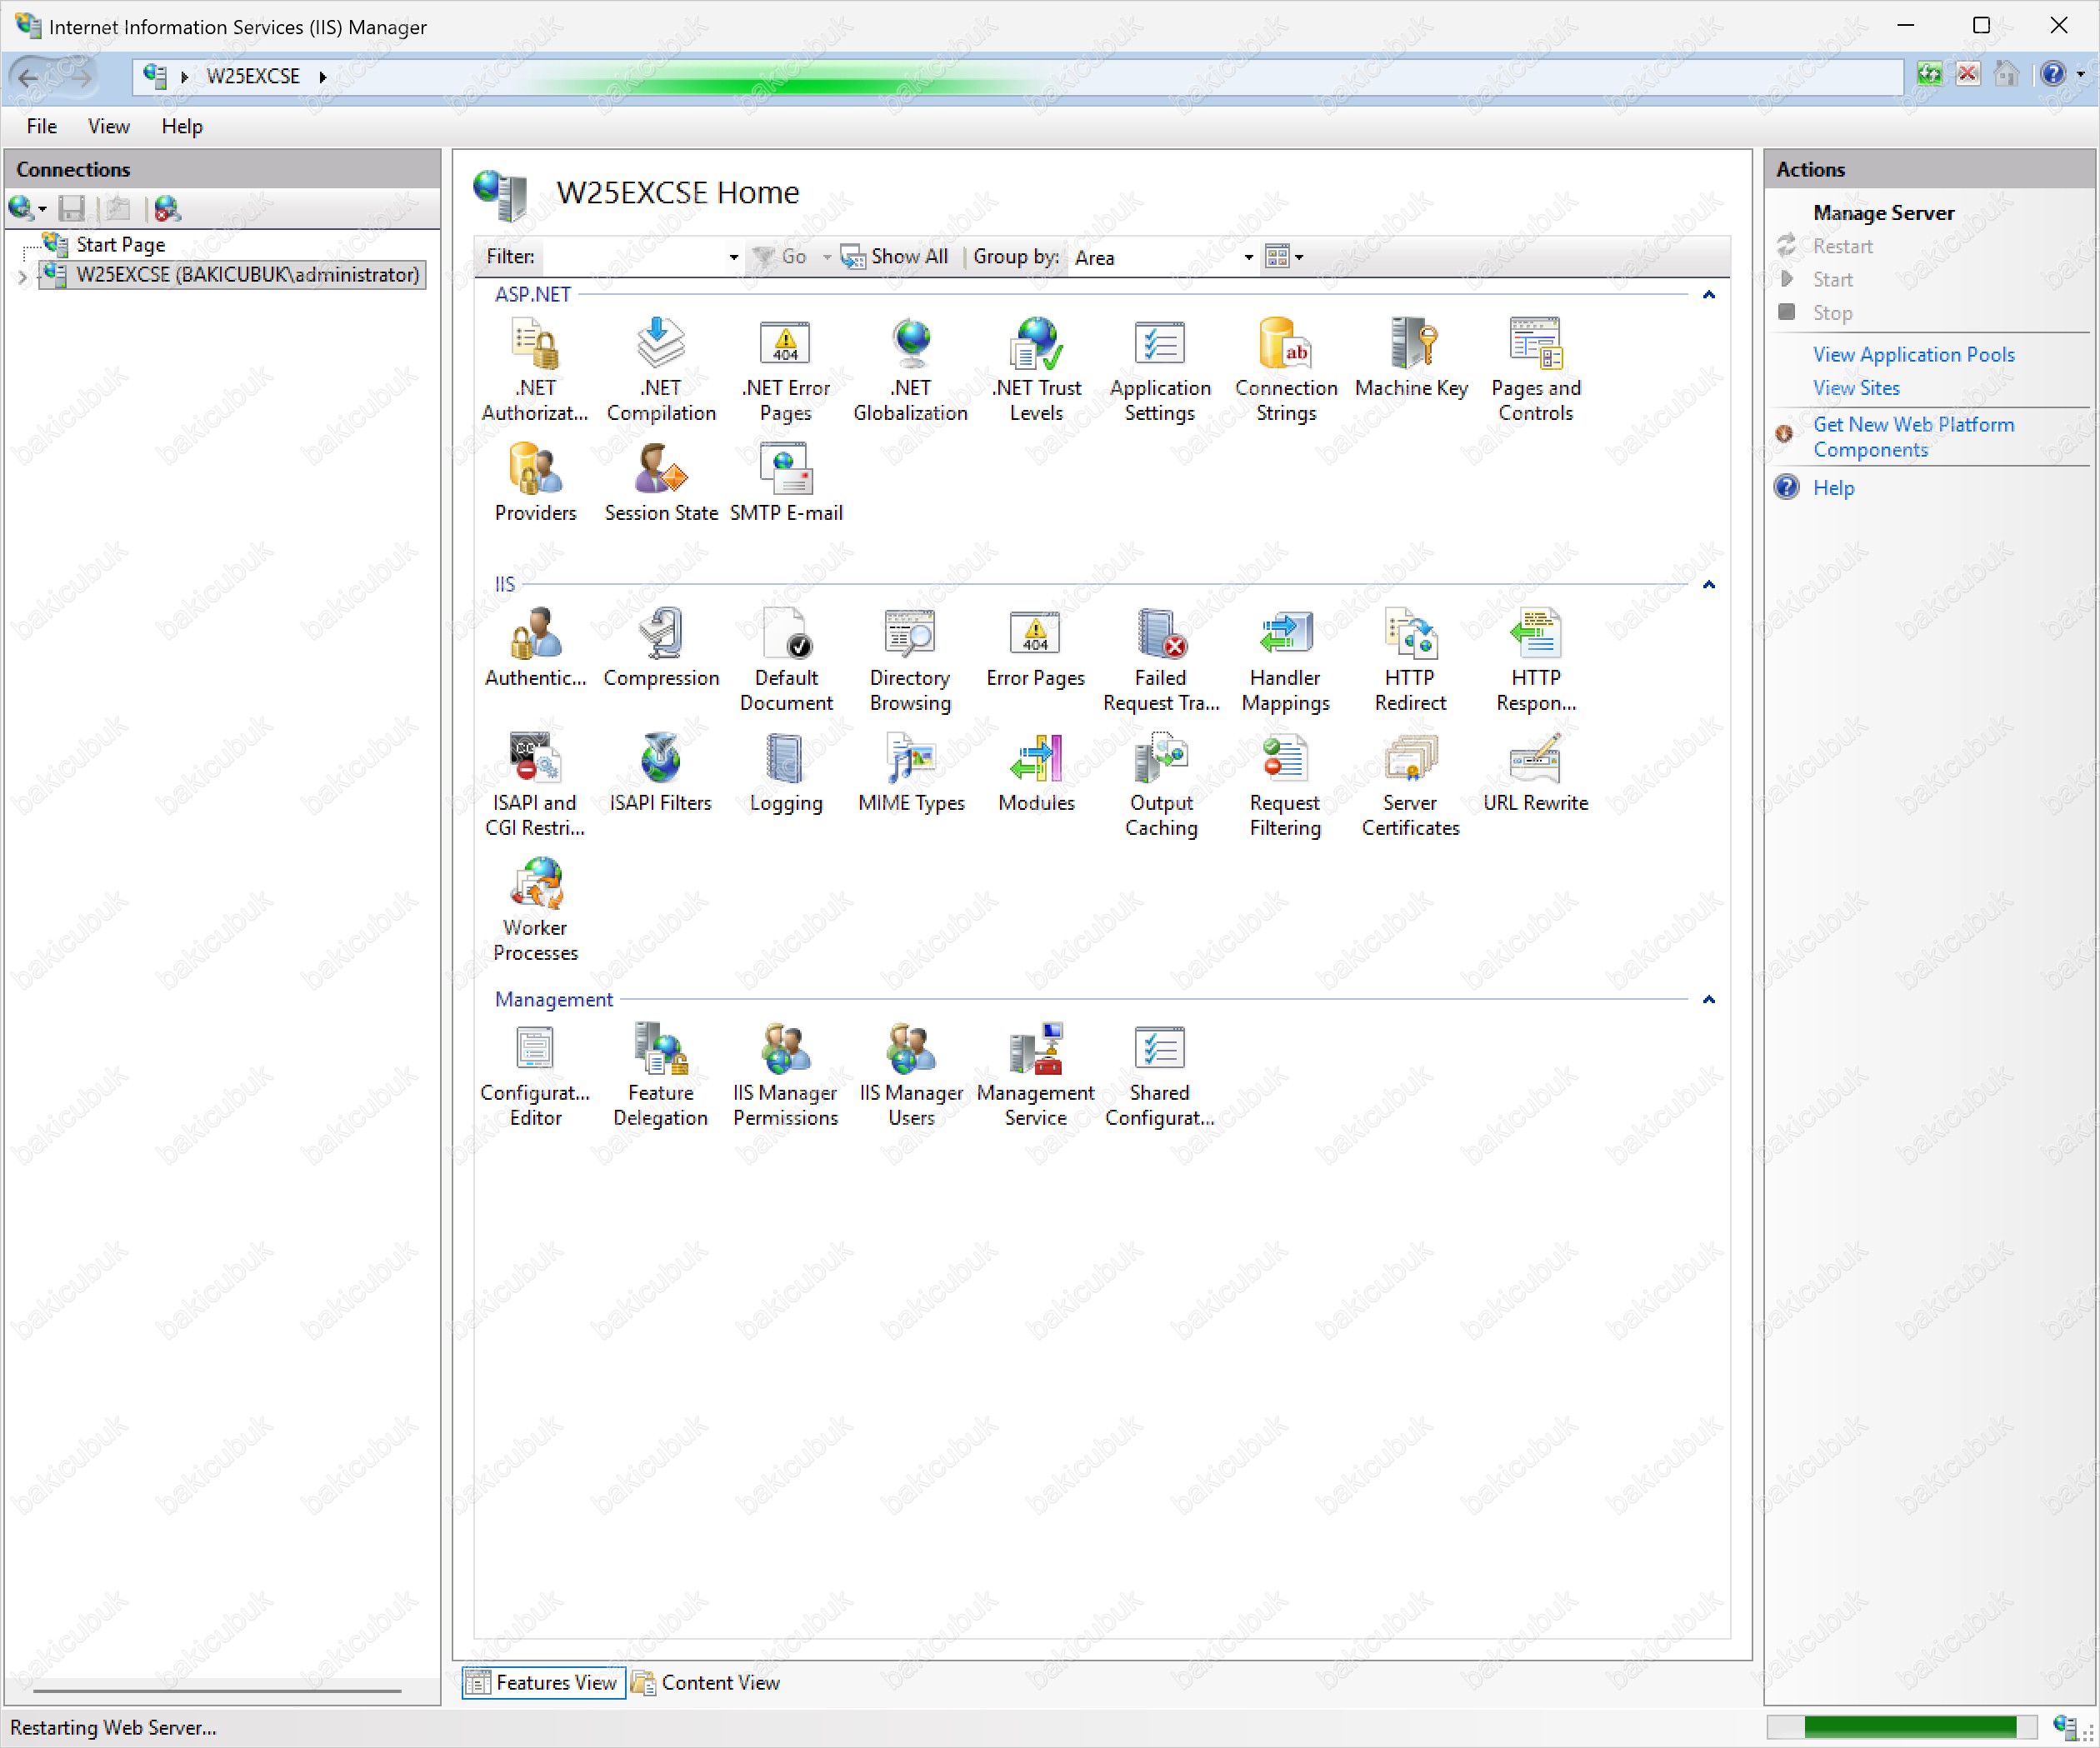Click View Sites link
2100x1748 pixels.
tap(1857, 388)
